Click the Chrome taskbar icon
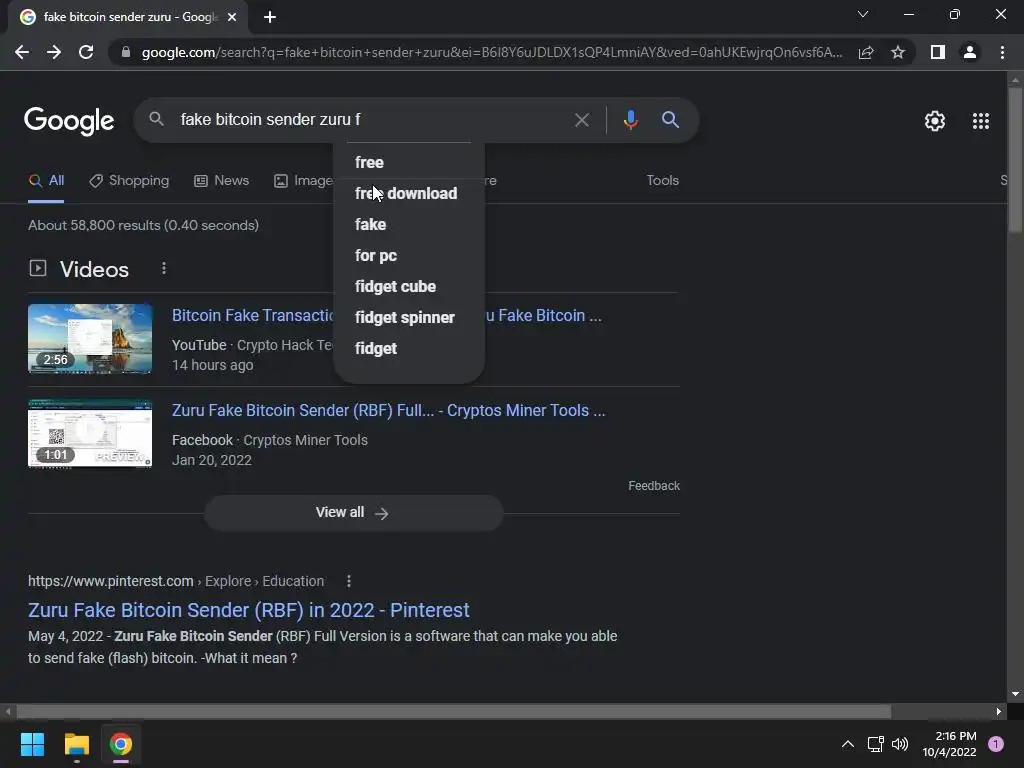 (121, 744)
